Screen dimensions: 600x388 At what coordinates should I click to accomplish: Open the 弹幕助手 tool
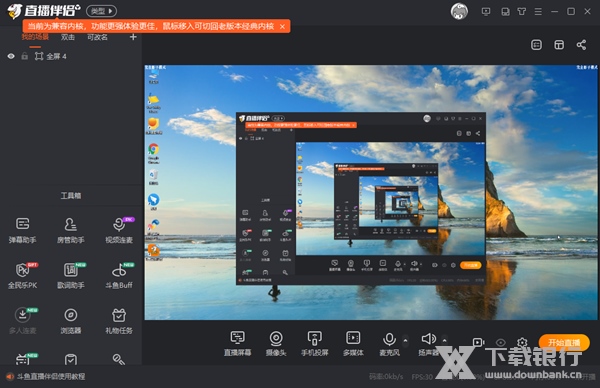(23, 230)
